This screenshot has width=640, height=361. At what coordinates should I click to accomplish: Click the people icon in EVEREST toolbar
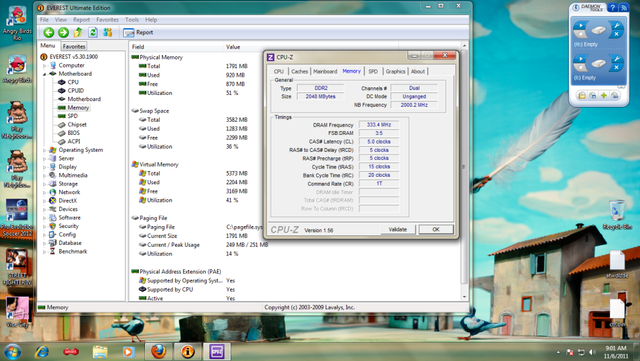[108, 32]
